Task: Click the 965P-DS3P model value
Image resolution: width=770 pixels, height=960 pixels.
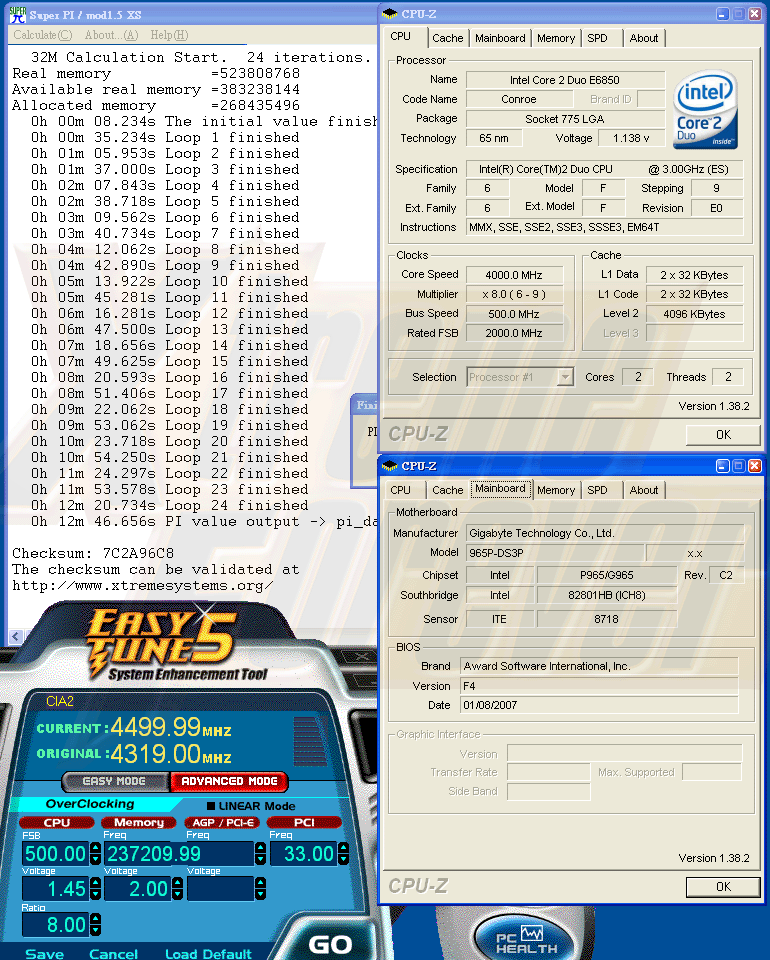Action: pos(555,553)
